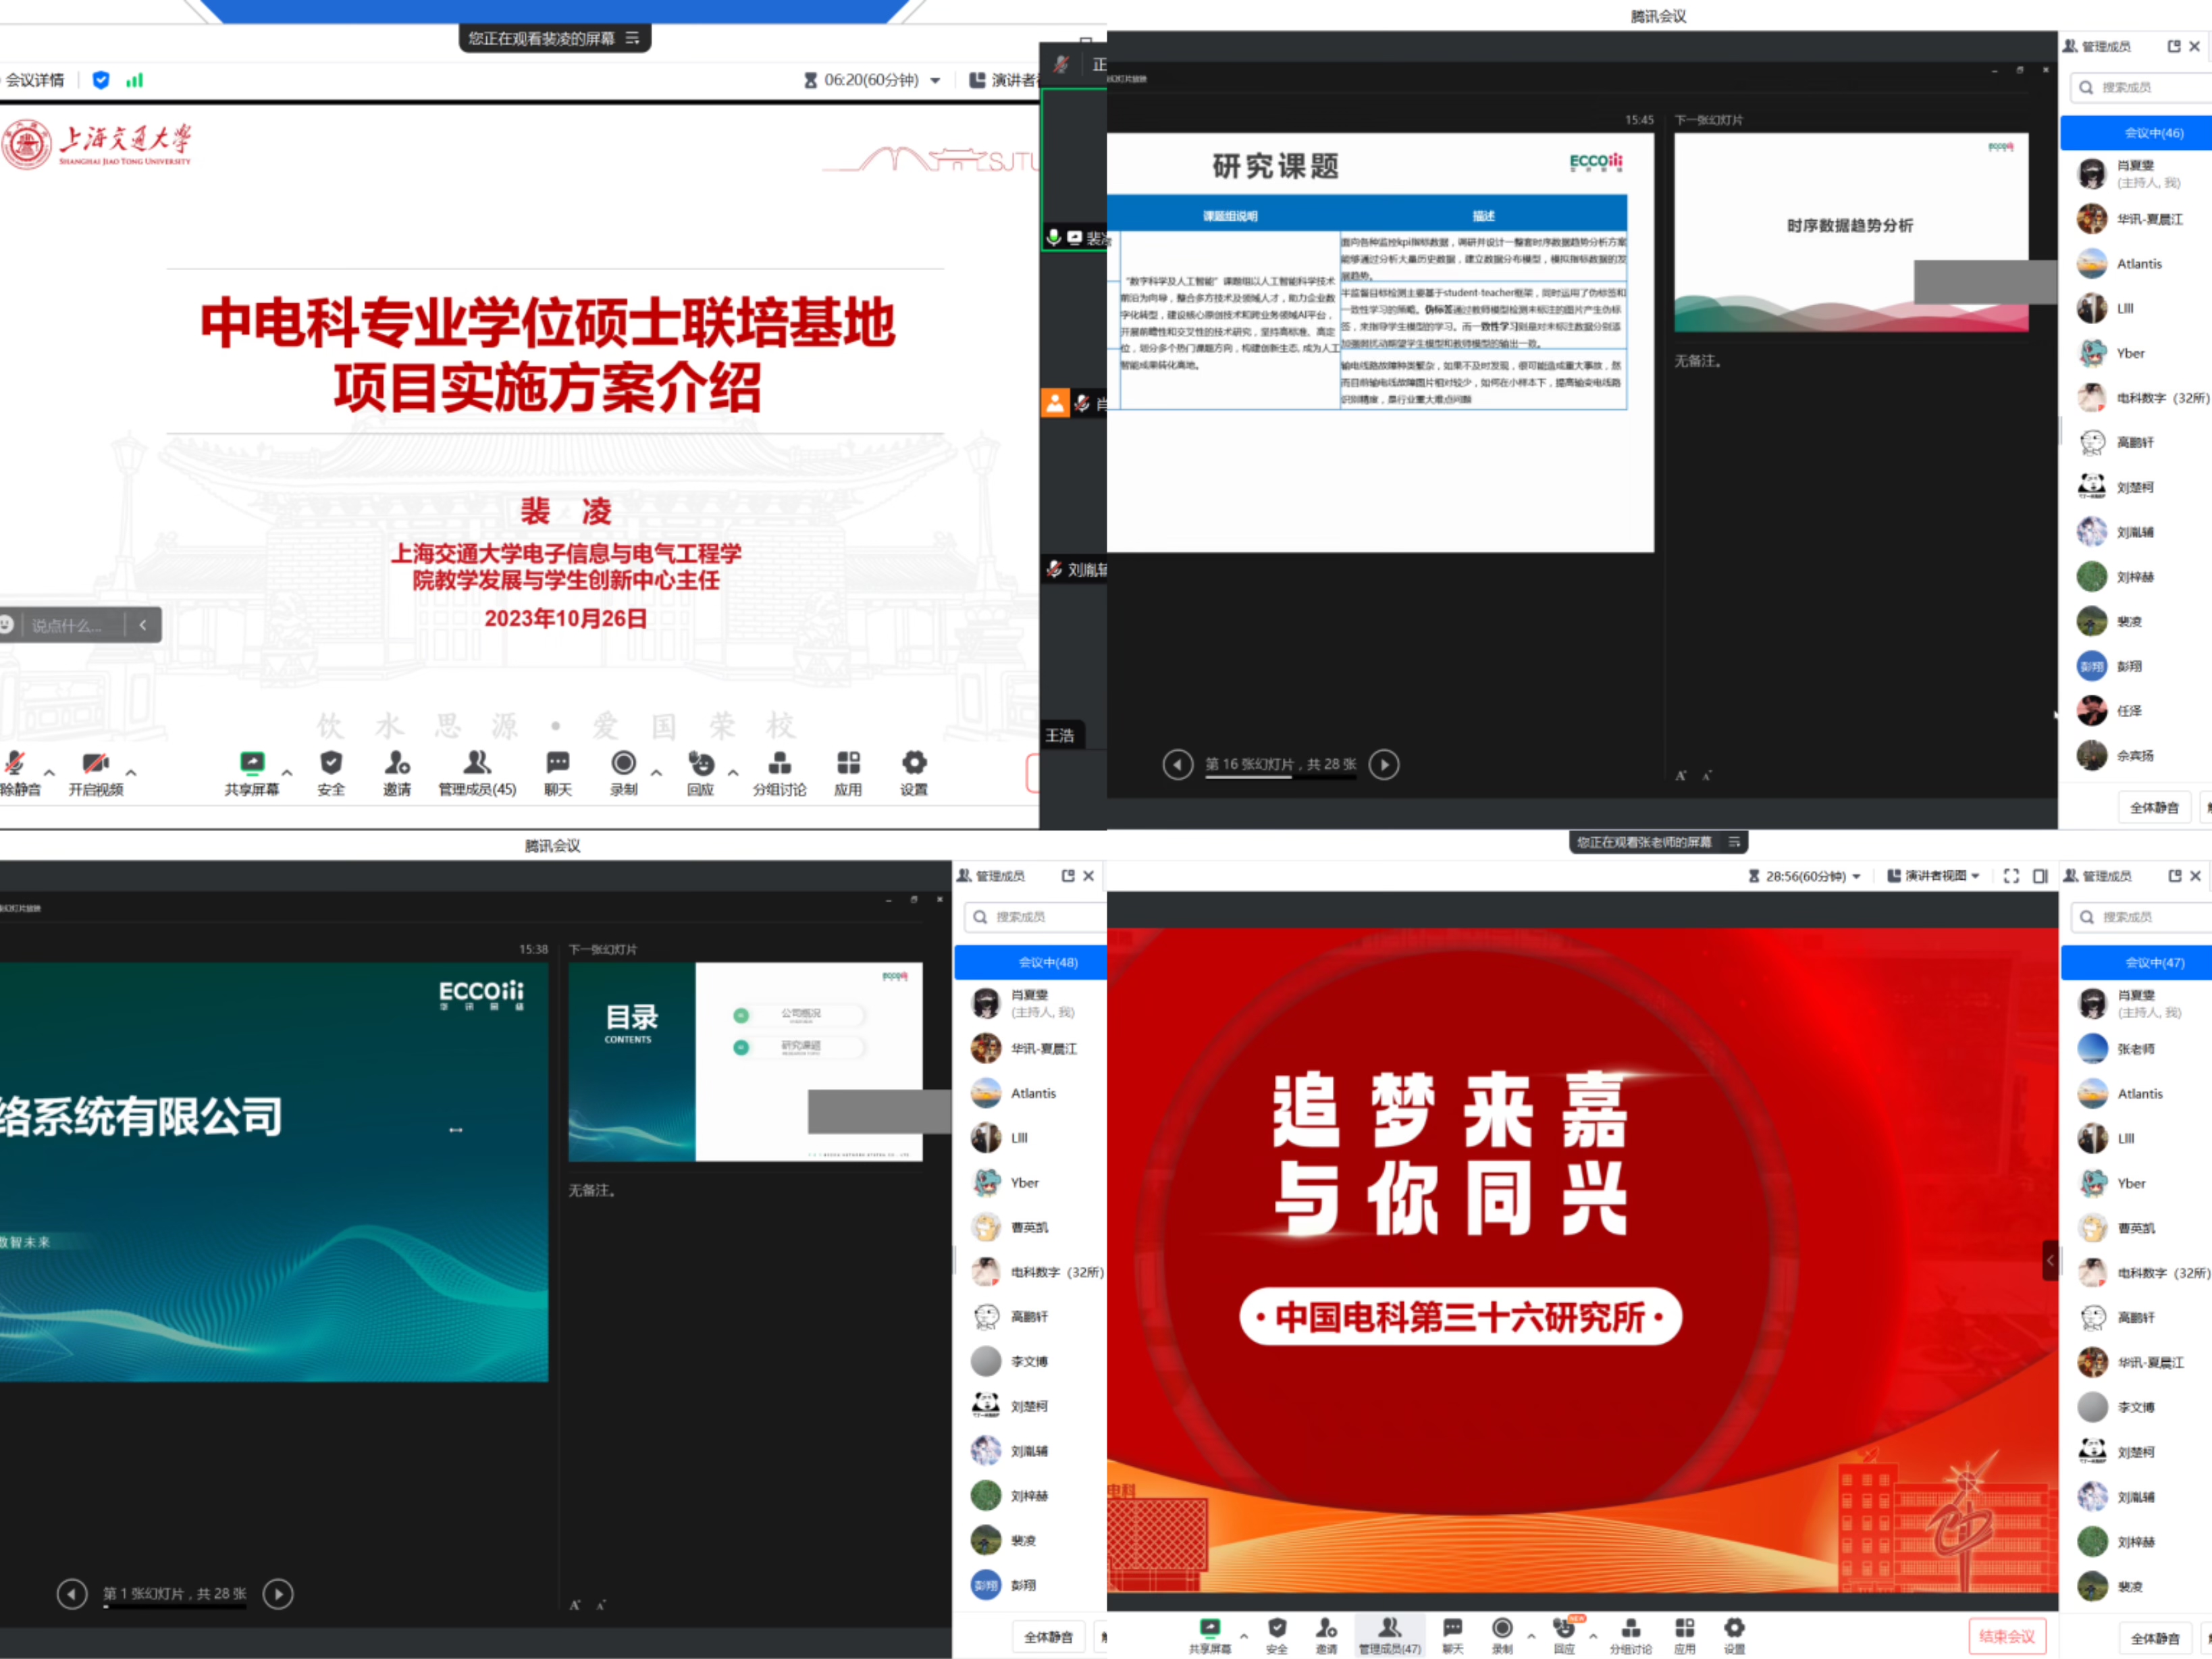Open Manage Members (45) in top-left toolbar
This screenshot has width=2212, height=1659.
point(477,772)
